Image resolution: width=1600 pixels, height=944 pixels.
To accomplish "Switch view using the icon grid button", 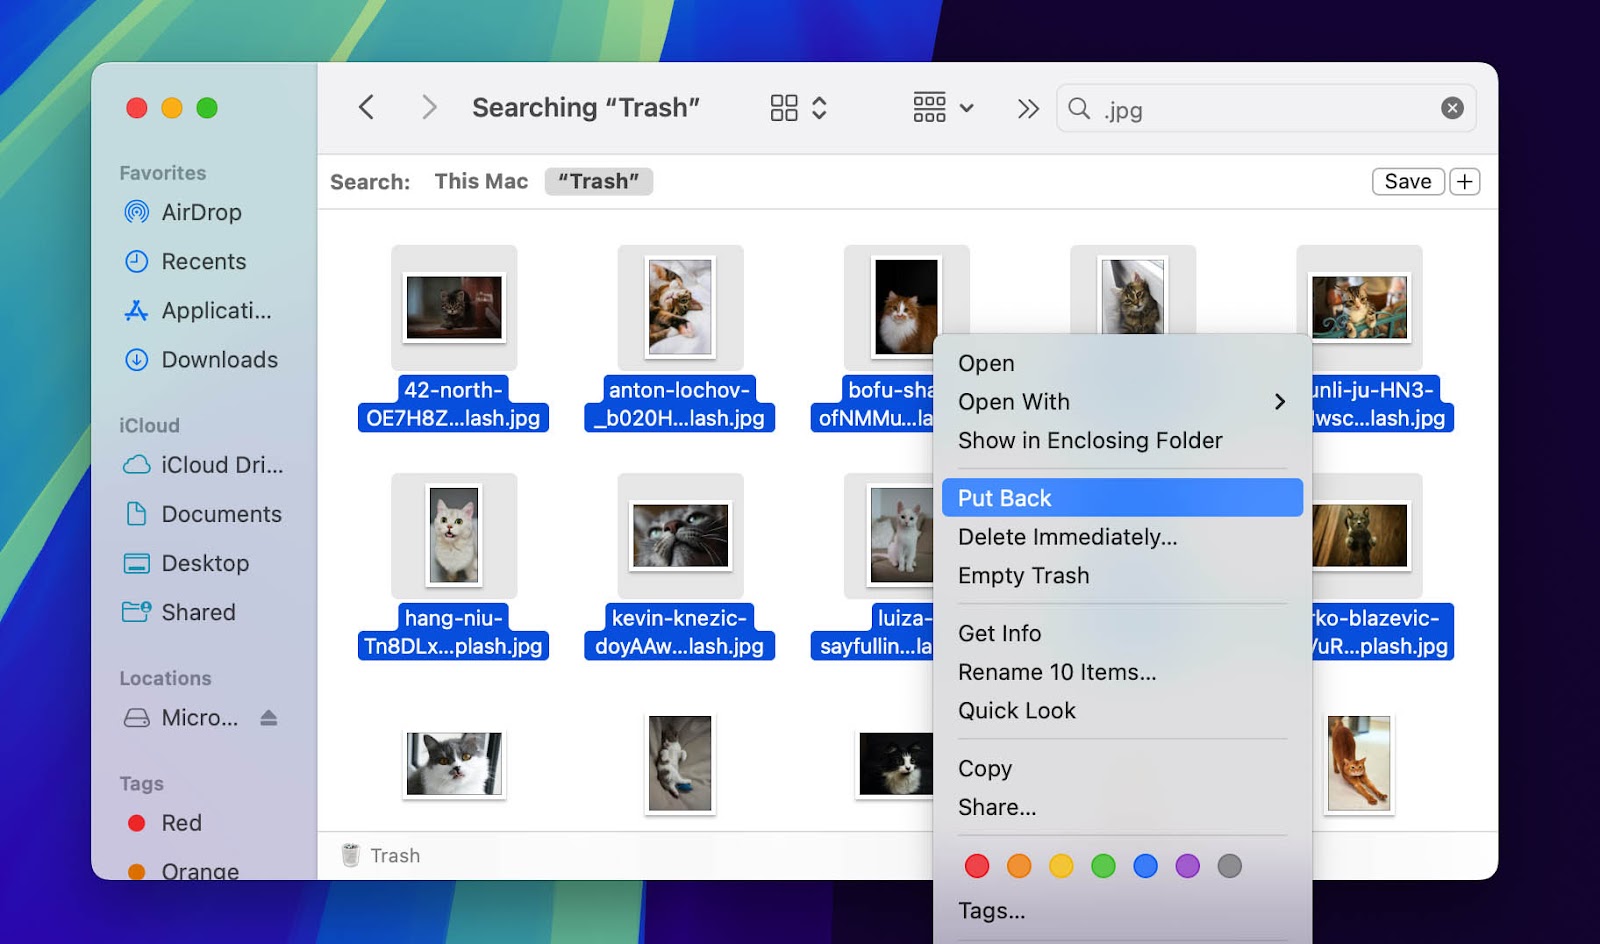I will pyautogui.click(x=798, y=107).
